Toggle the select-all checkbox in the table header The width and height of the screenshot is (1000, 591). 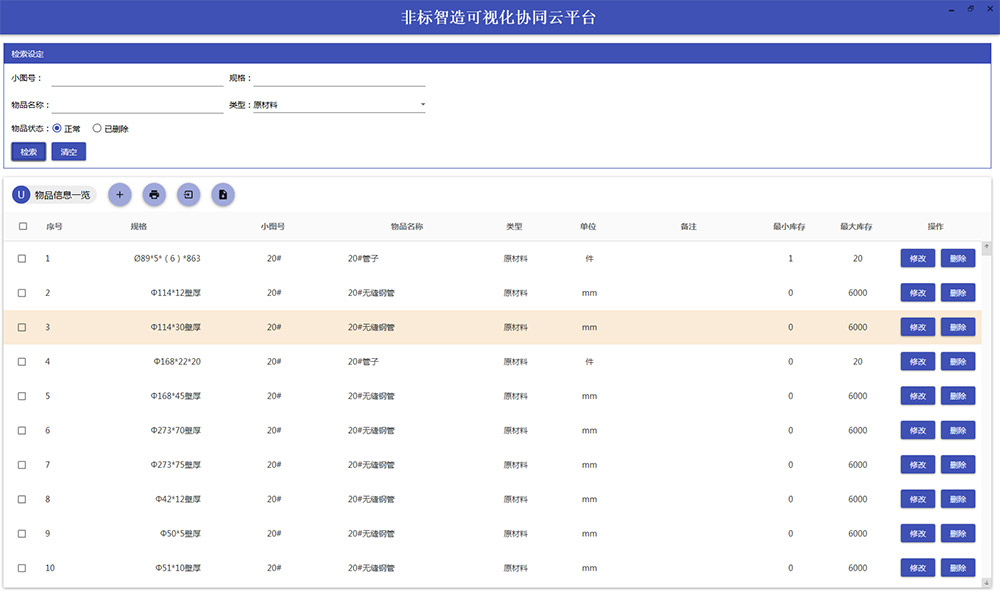[x=22, y=226]
